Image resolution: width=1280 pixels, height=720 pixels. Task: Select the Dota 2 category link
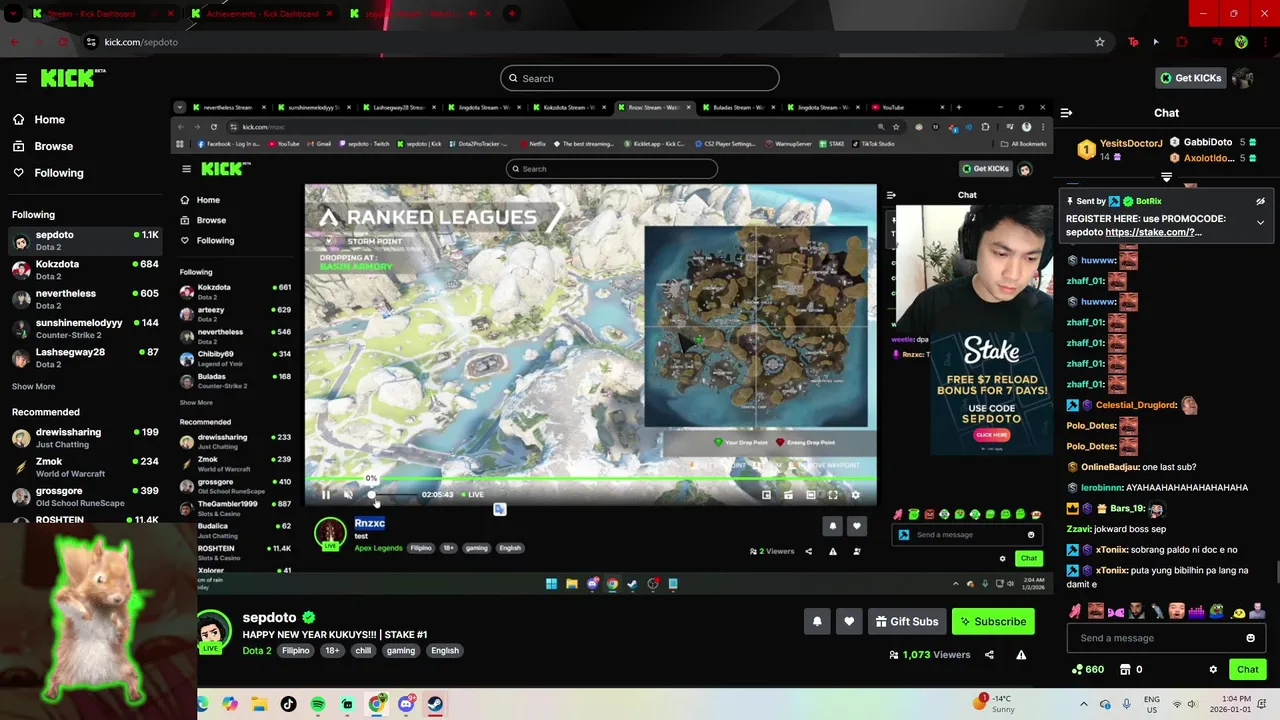[256, 650]
